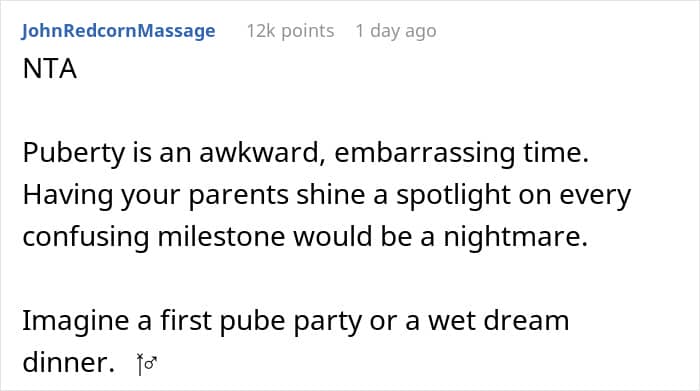The image size is (700, 391).
Task: Click the words wet dream
Action: 499,321
